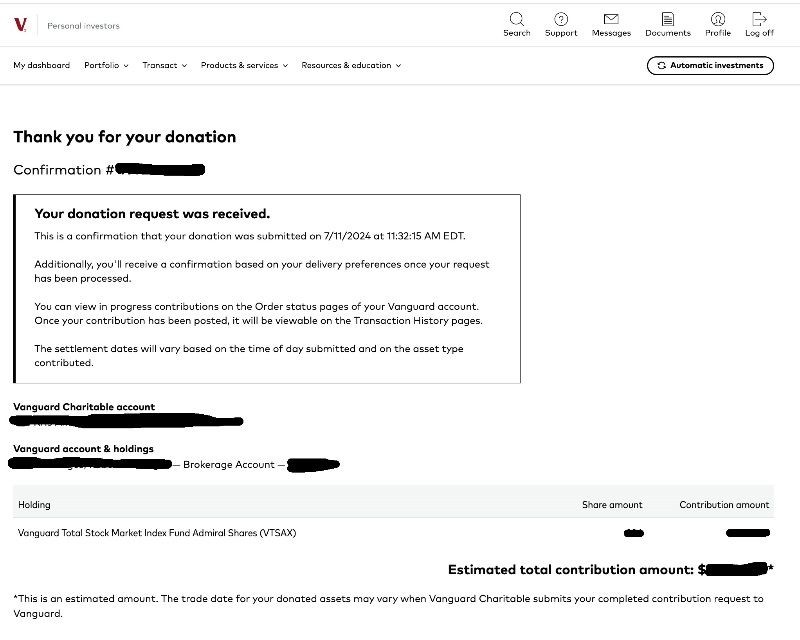Expand the Transact dropdown menu
This screenshot has width=800, height=640.
tap(164, 65)
